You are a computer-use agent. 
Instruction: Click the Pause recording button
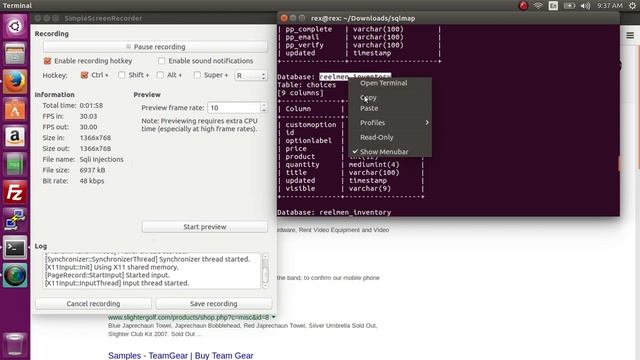click(x=156, y=47)
